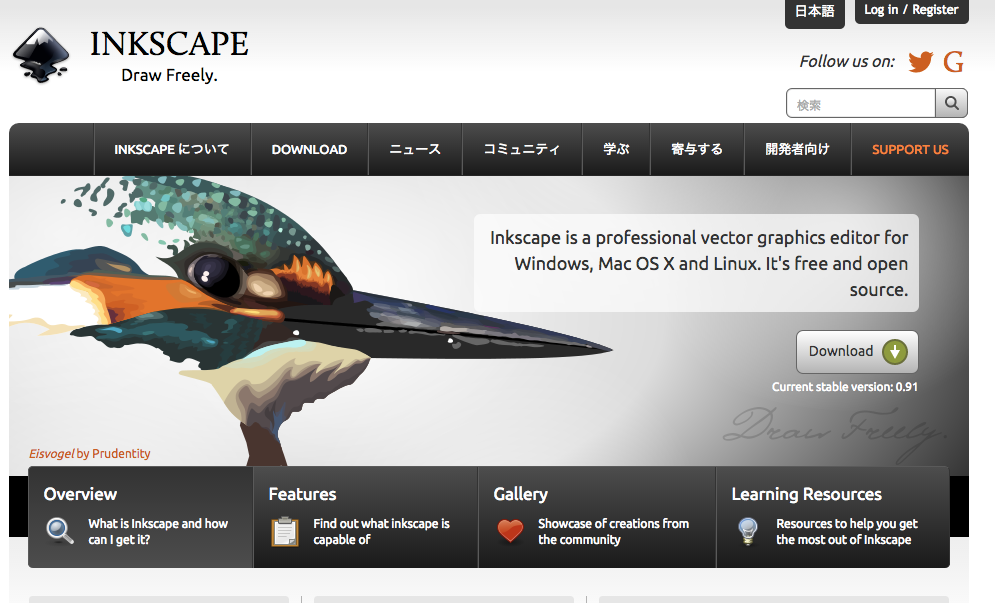
Task: Click the green download arrow icon
Action: (x=895, y=352)
